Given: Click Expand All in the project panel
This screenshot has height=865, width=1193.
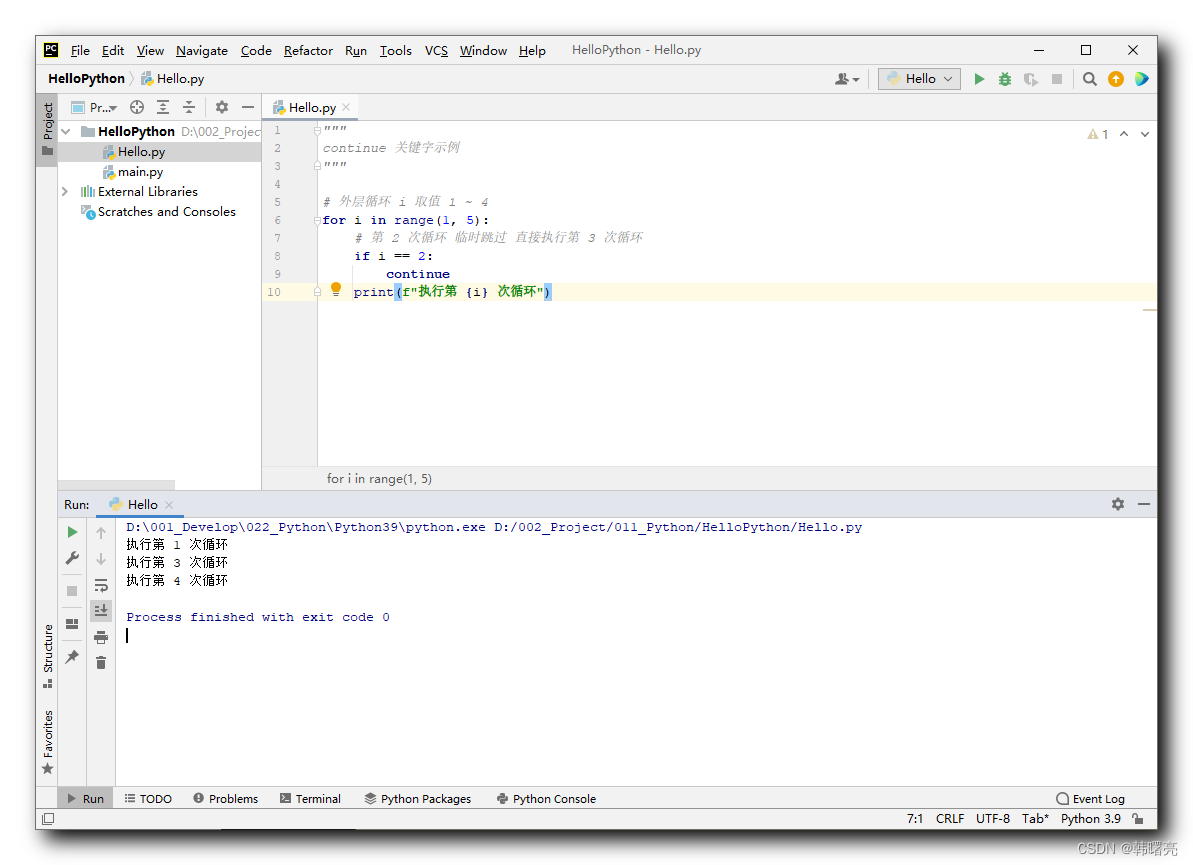Looking at the screenshot, I should coord(163,107).
